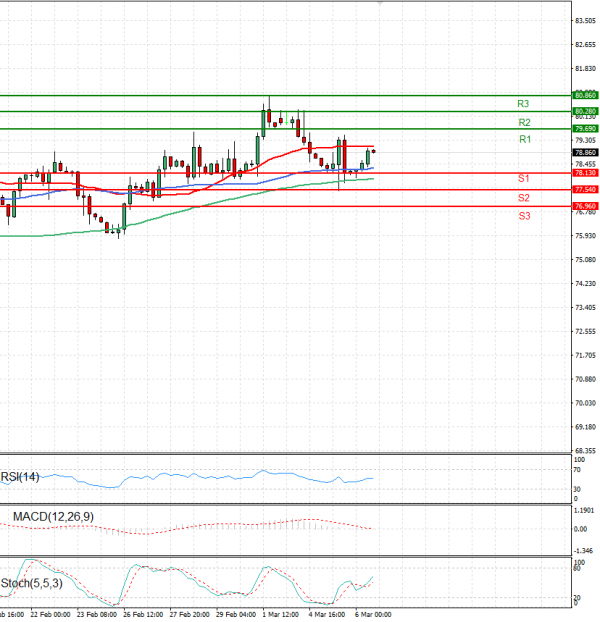Click the 26 Feb 12:00 time label
The image size is (600, 622).
coord(143,614)
